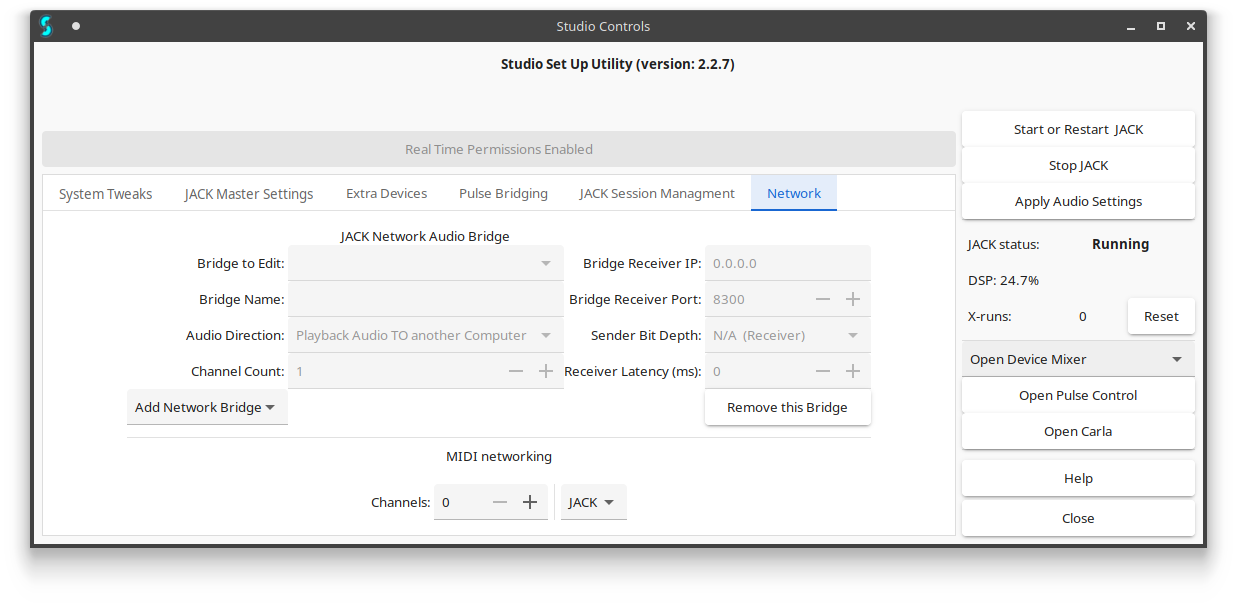Increase Channel Count with plus icon

coord(546,371)
